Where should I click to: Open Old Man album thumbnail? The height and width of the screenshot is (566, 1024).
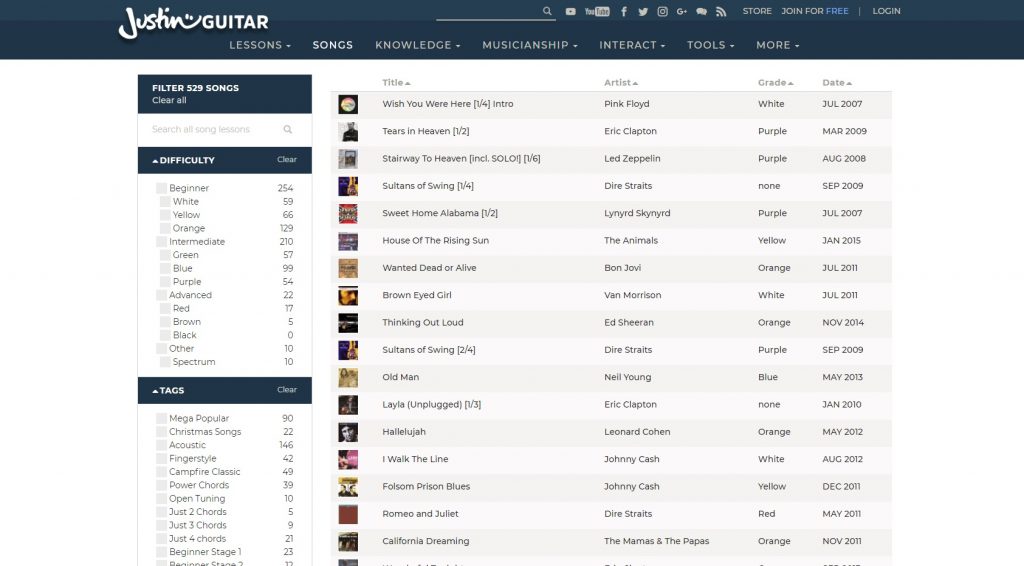pyautogui.click(x=348, y=377)
